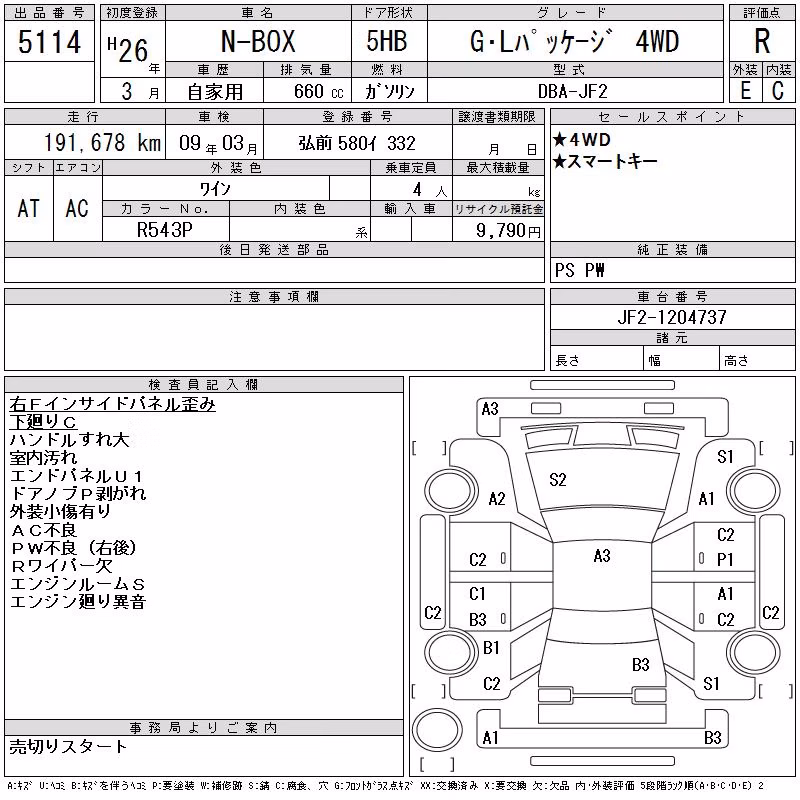Viewport: 800px width, 800px height.
Task: Select the AT shift value
Action: point(28,208)
